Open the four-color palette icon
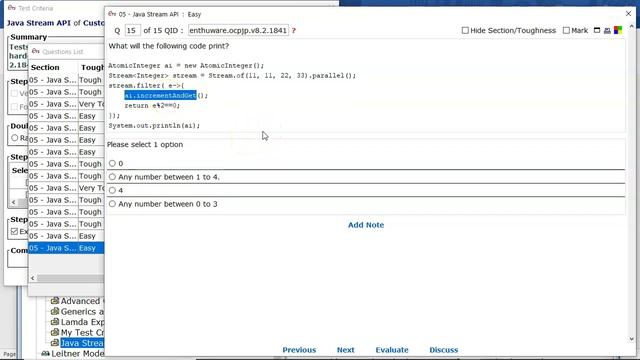640x360 pixels. (x=618, y=30)
